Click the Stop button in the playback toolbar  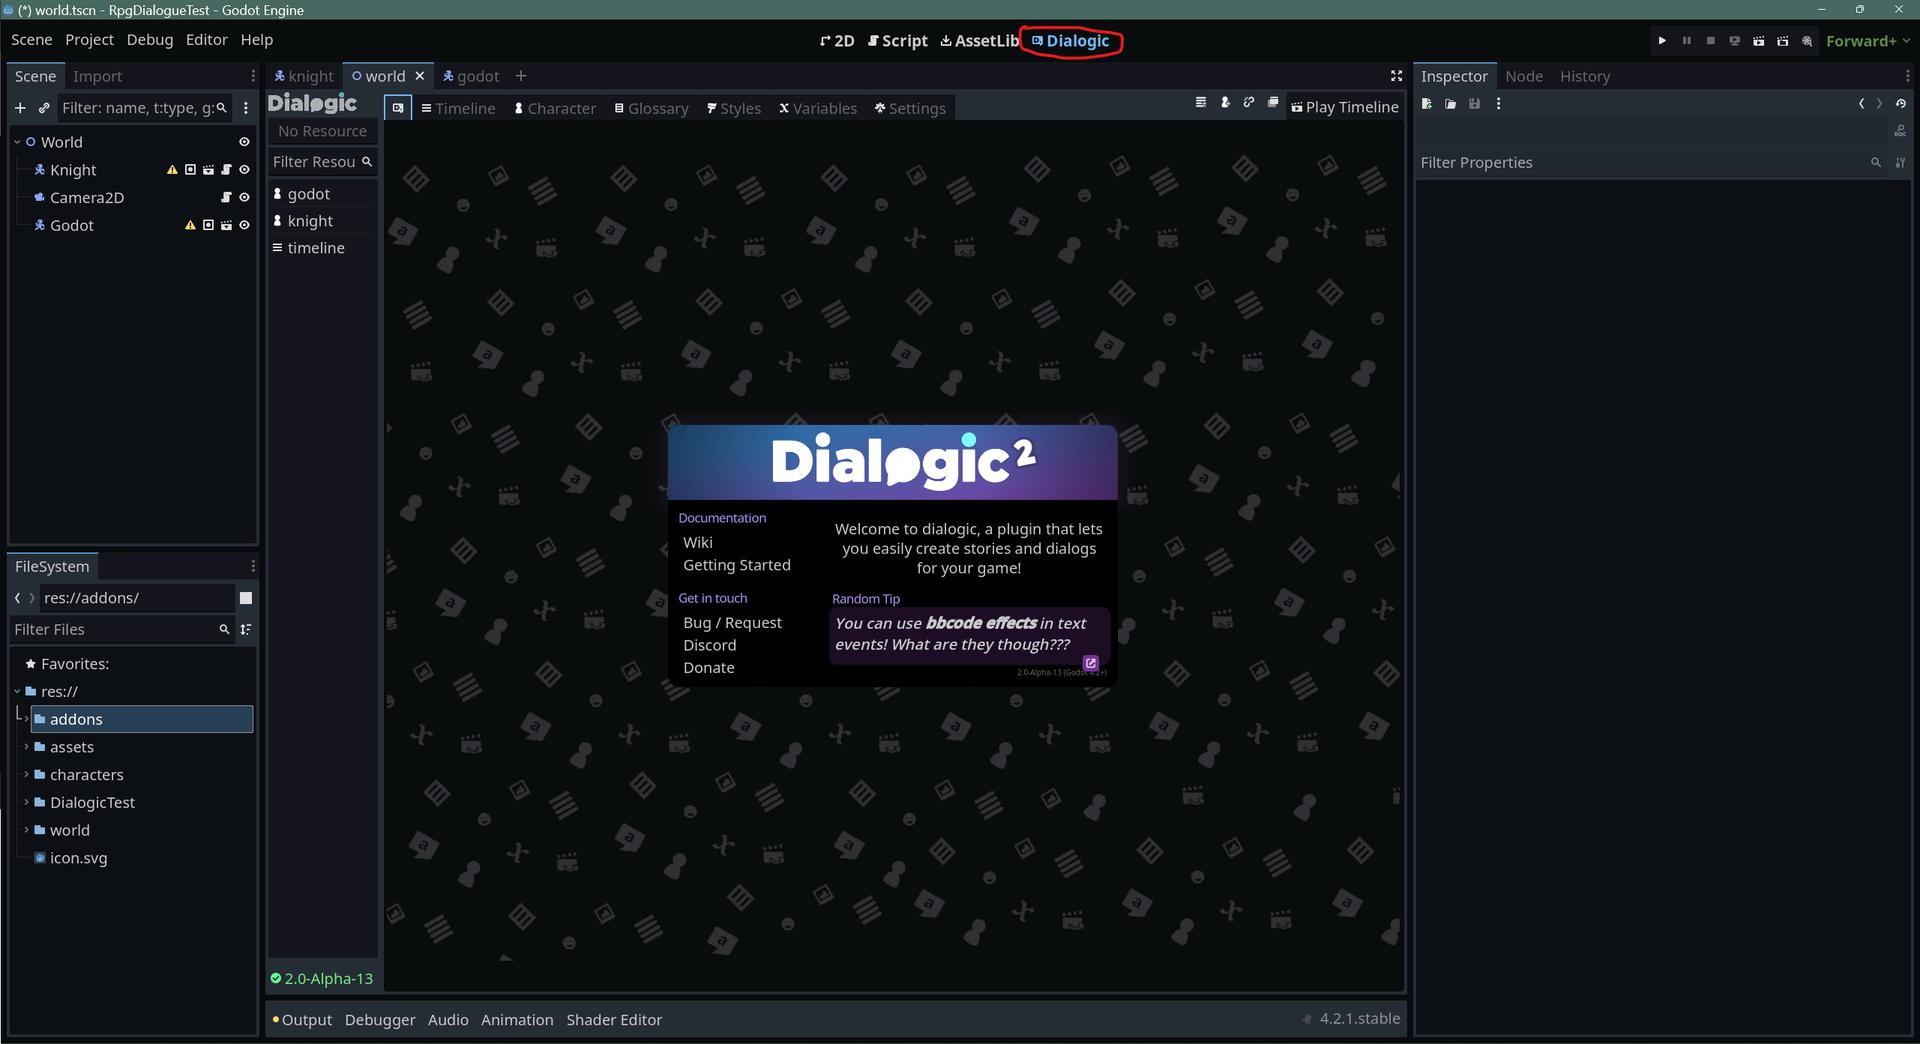click(1711, 40)
